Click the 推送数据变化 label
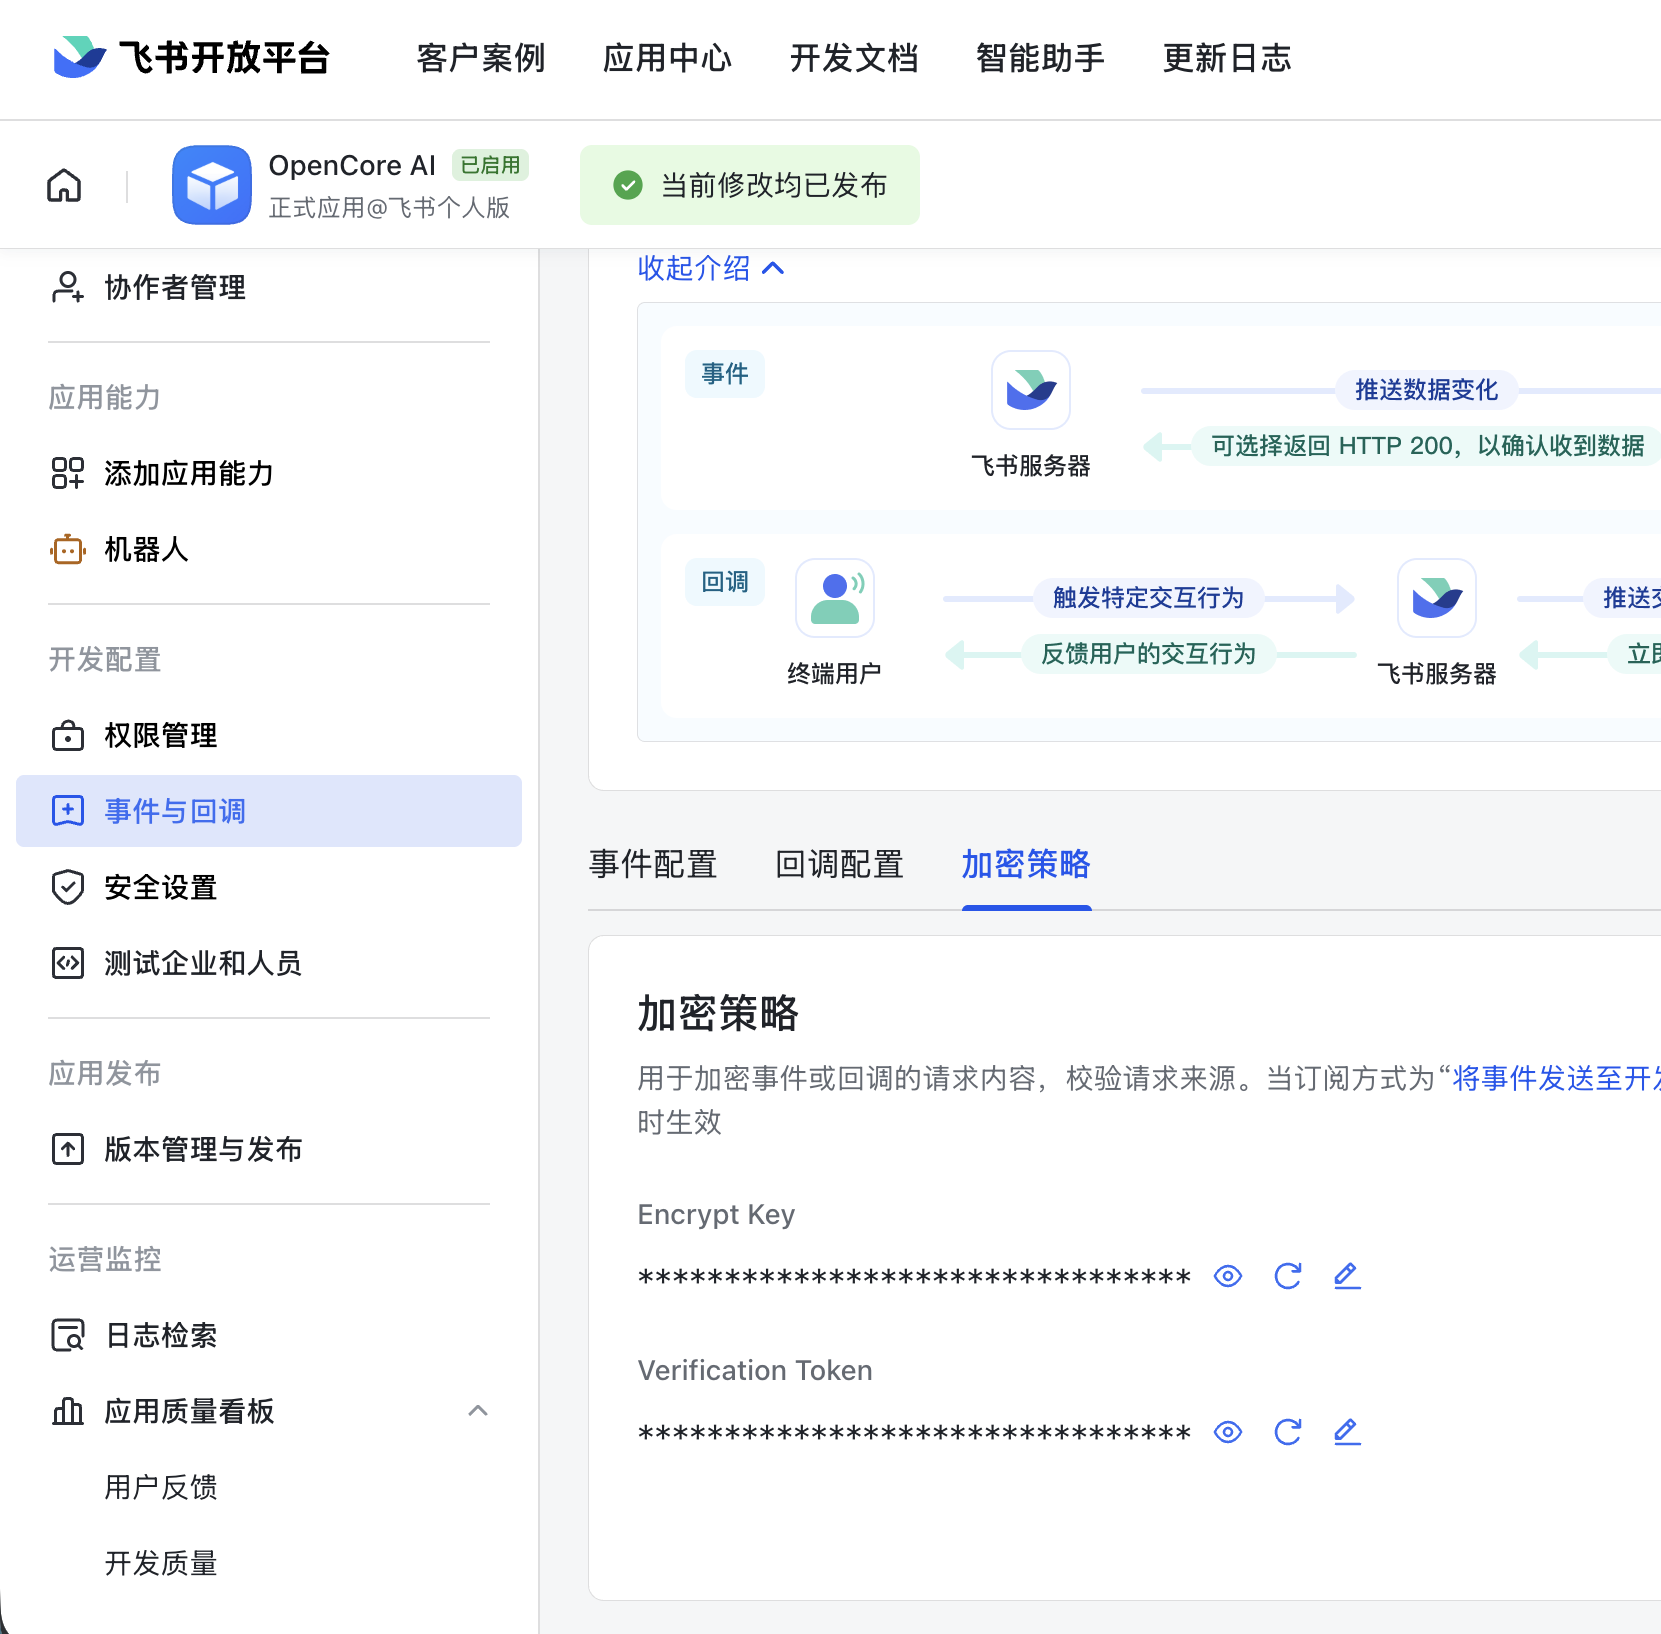Viewport: 1661px width, 1634px height. (x=1426, y=390)
